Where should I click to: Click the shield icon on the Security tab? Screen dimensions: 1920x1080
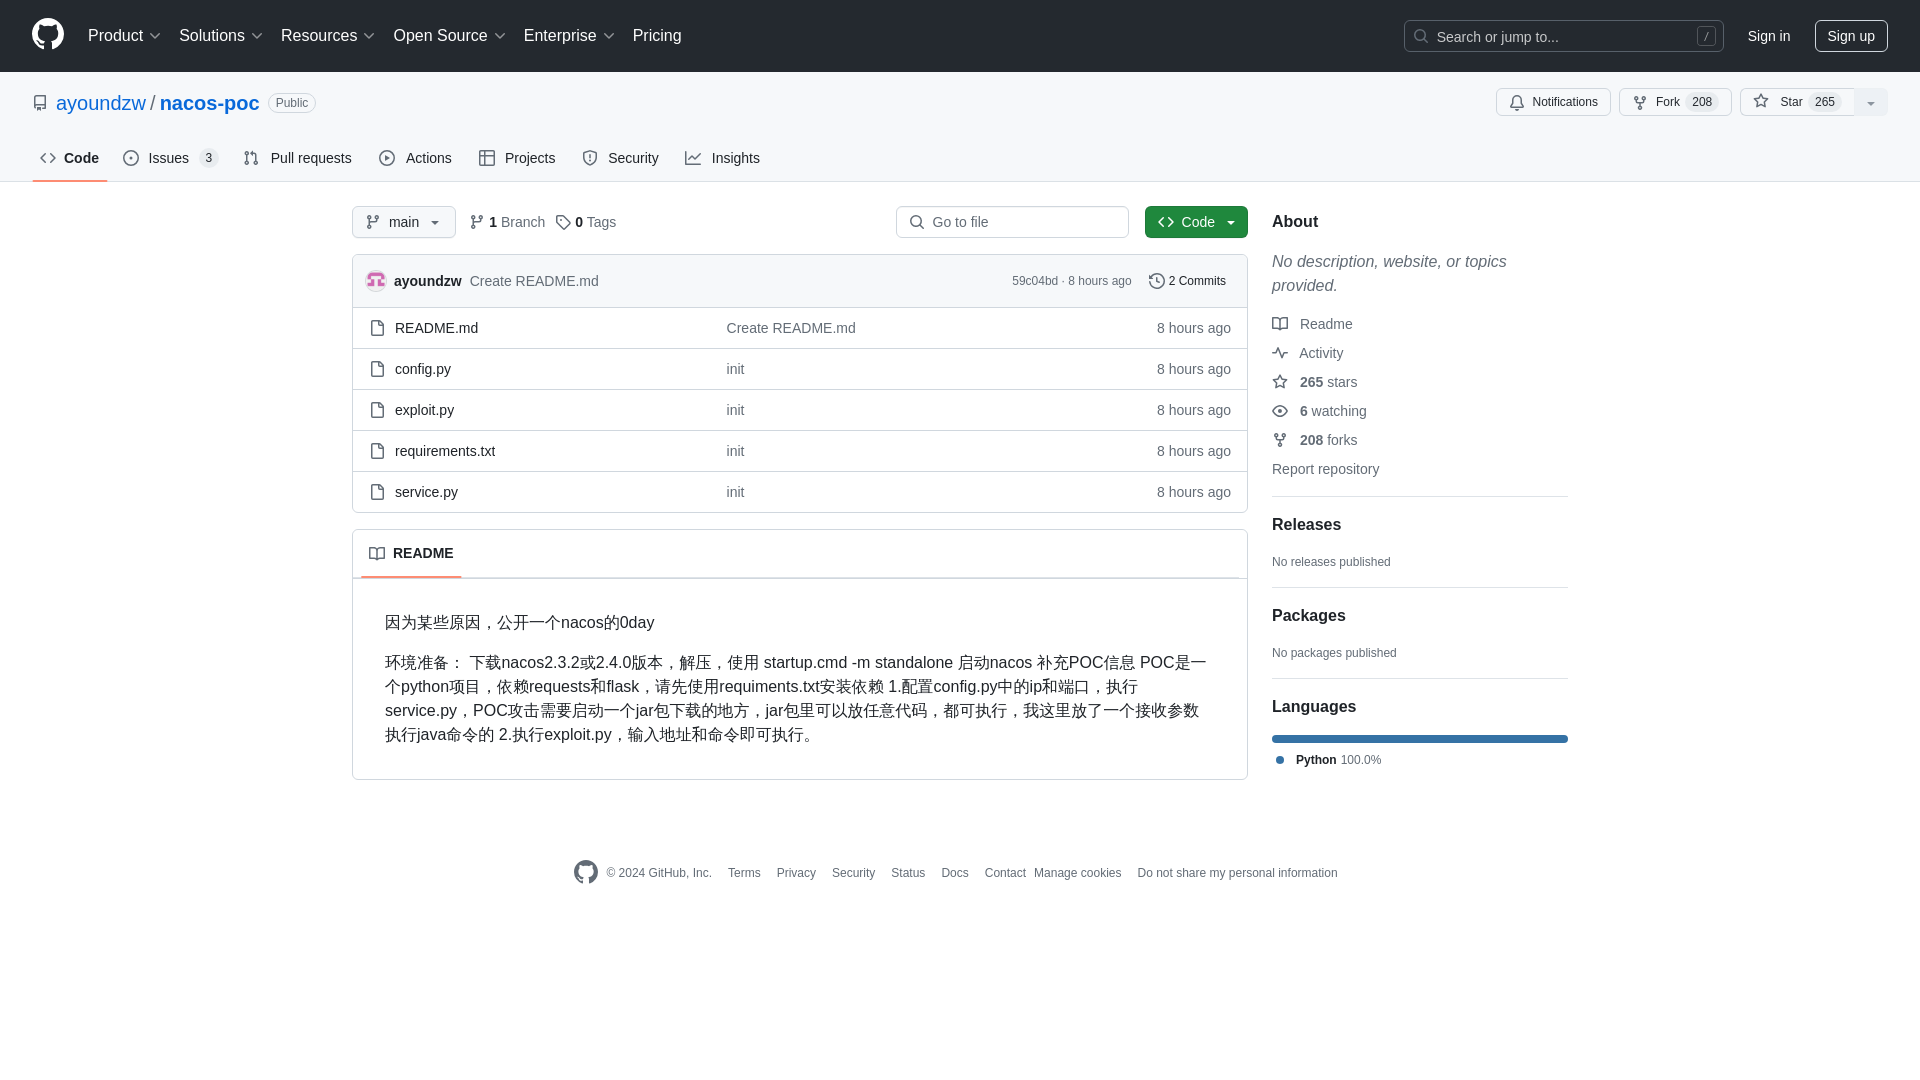pos(590,158)
